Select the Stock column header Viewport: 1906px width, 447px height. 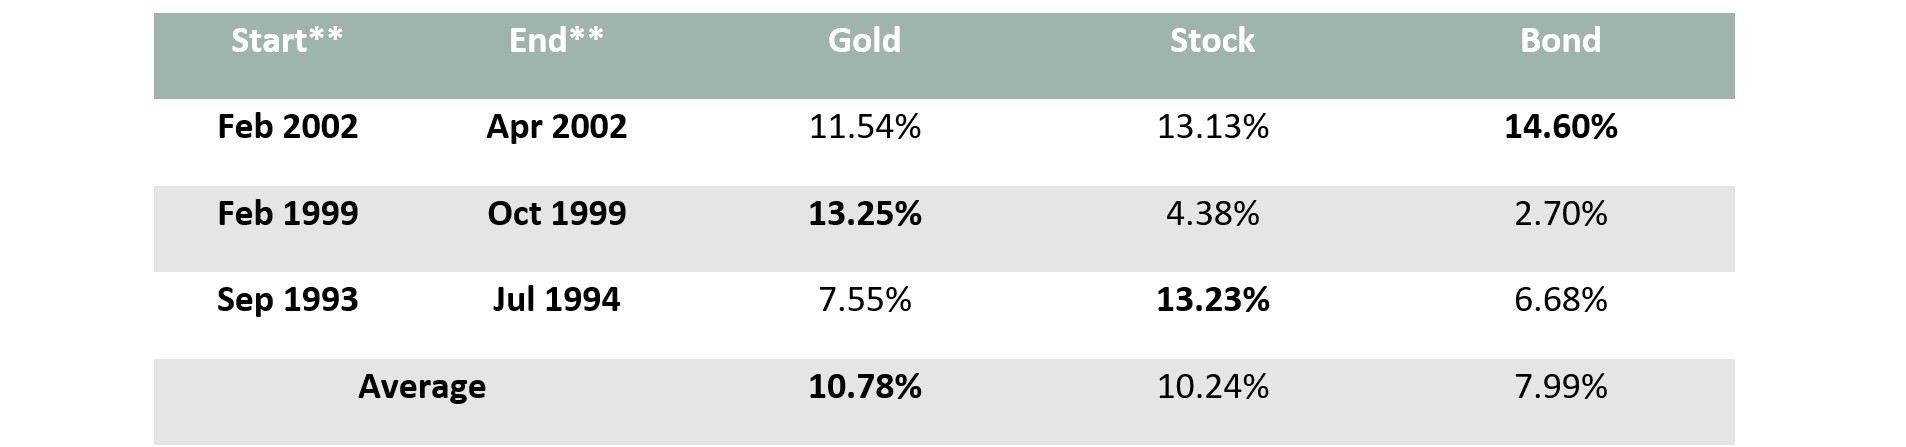pos(1212,40)
